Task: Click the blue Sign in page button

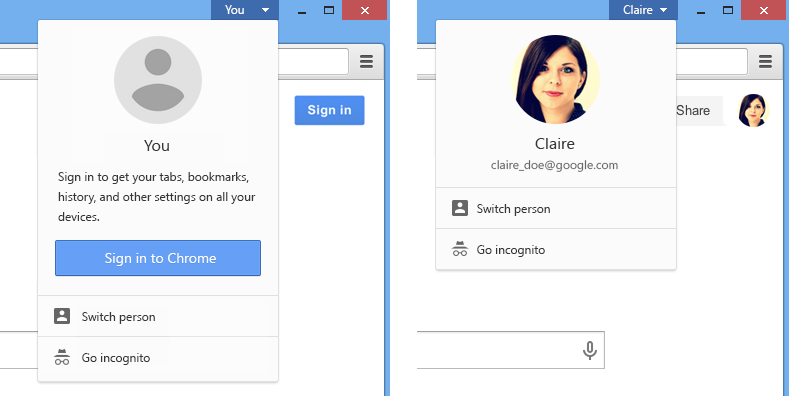Action: point(330,110)
